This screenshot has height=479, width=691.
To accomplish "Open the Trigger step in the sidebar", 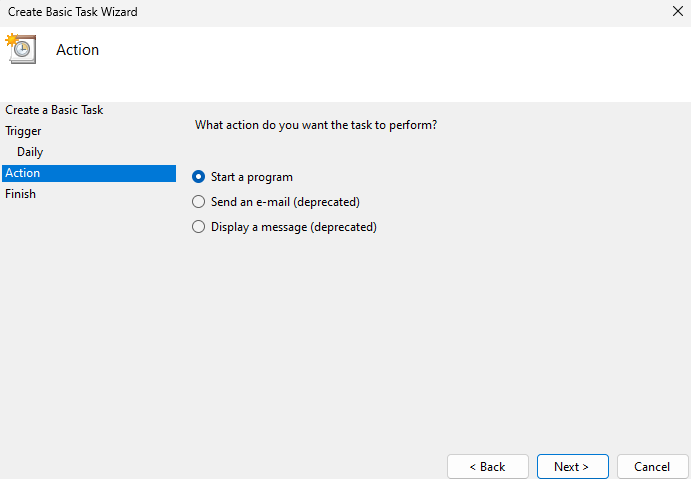I will click(23, 131).
